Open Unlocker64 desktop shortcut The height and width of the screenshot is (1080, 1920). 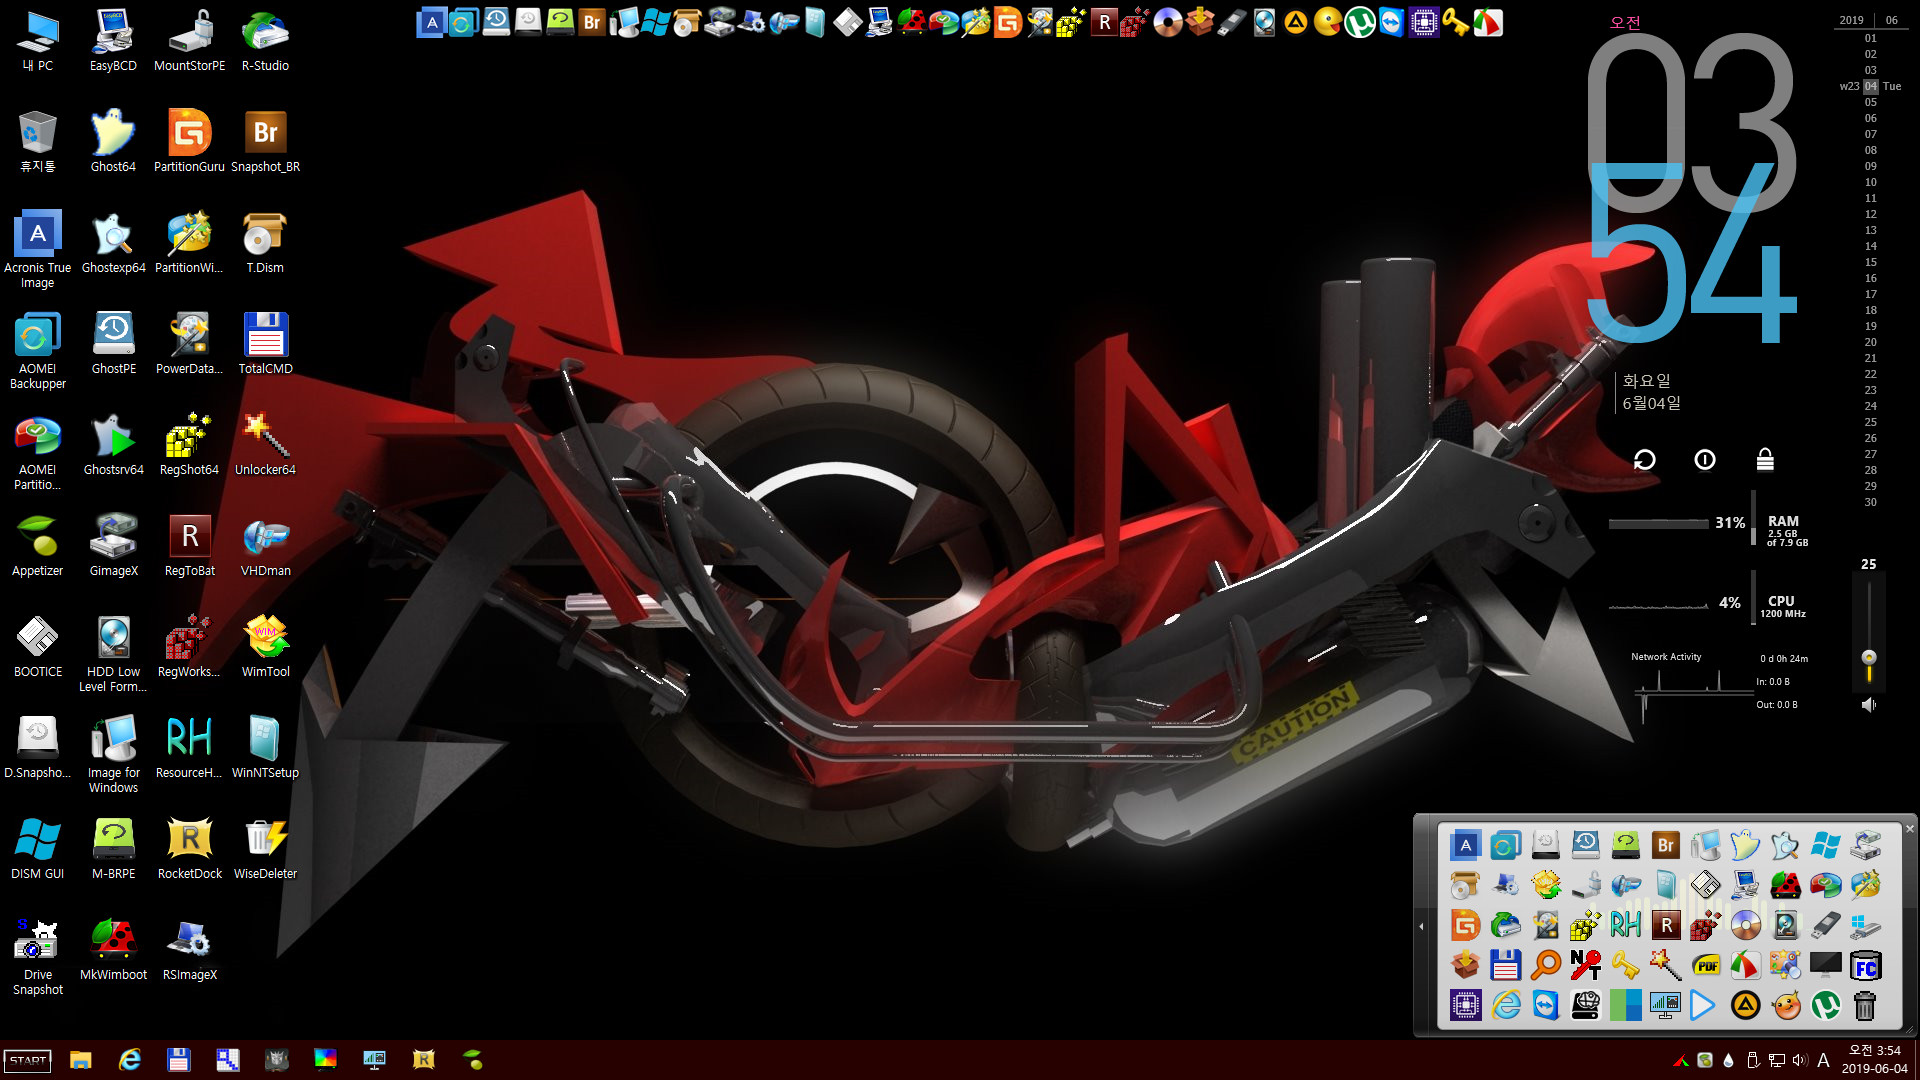point(265,445)
